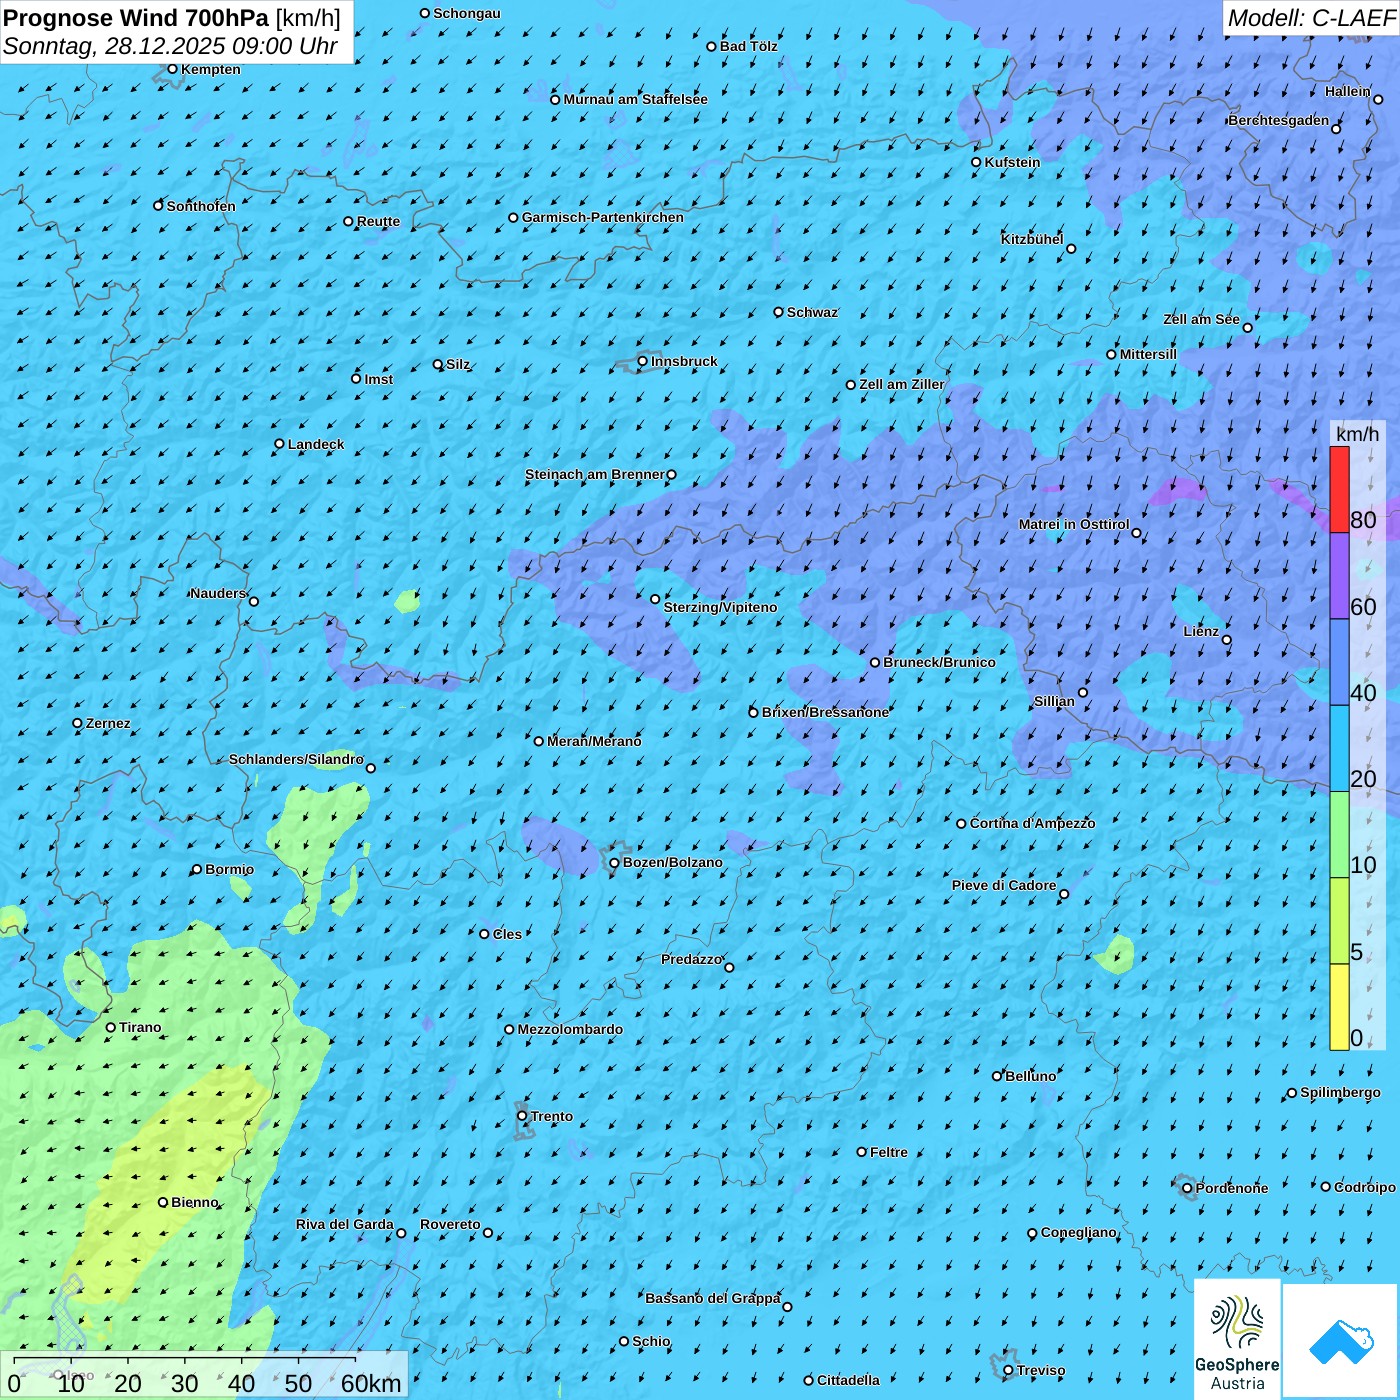Screen dimensions: 1400x1400
Task: Select the Innsbruck city marker
Action: pos(643,361)
